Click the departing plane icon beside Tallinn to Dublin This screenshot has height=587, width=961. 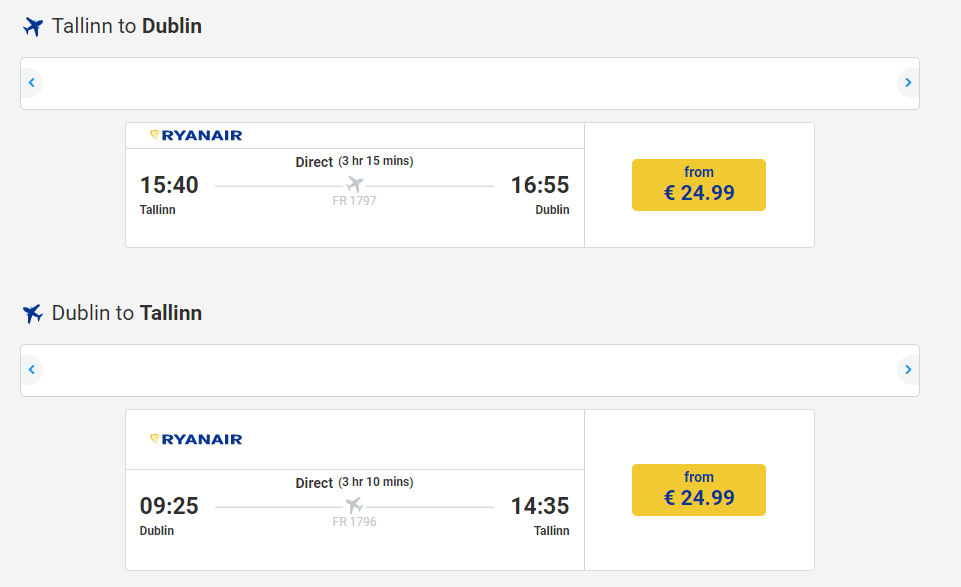point(33,27)
